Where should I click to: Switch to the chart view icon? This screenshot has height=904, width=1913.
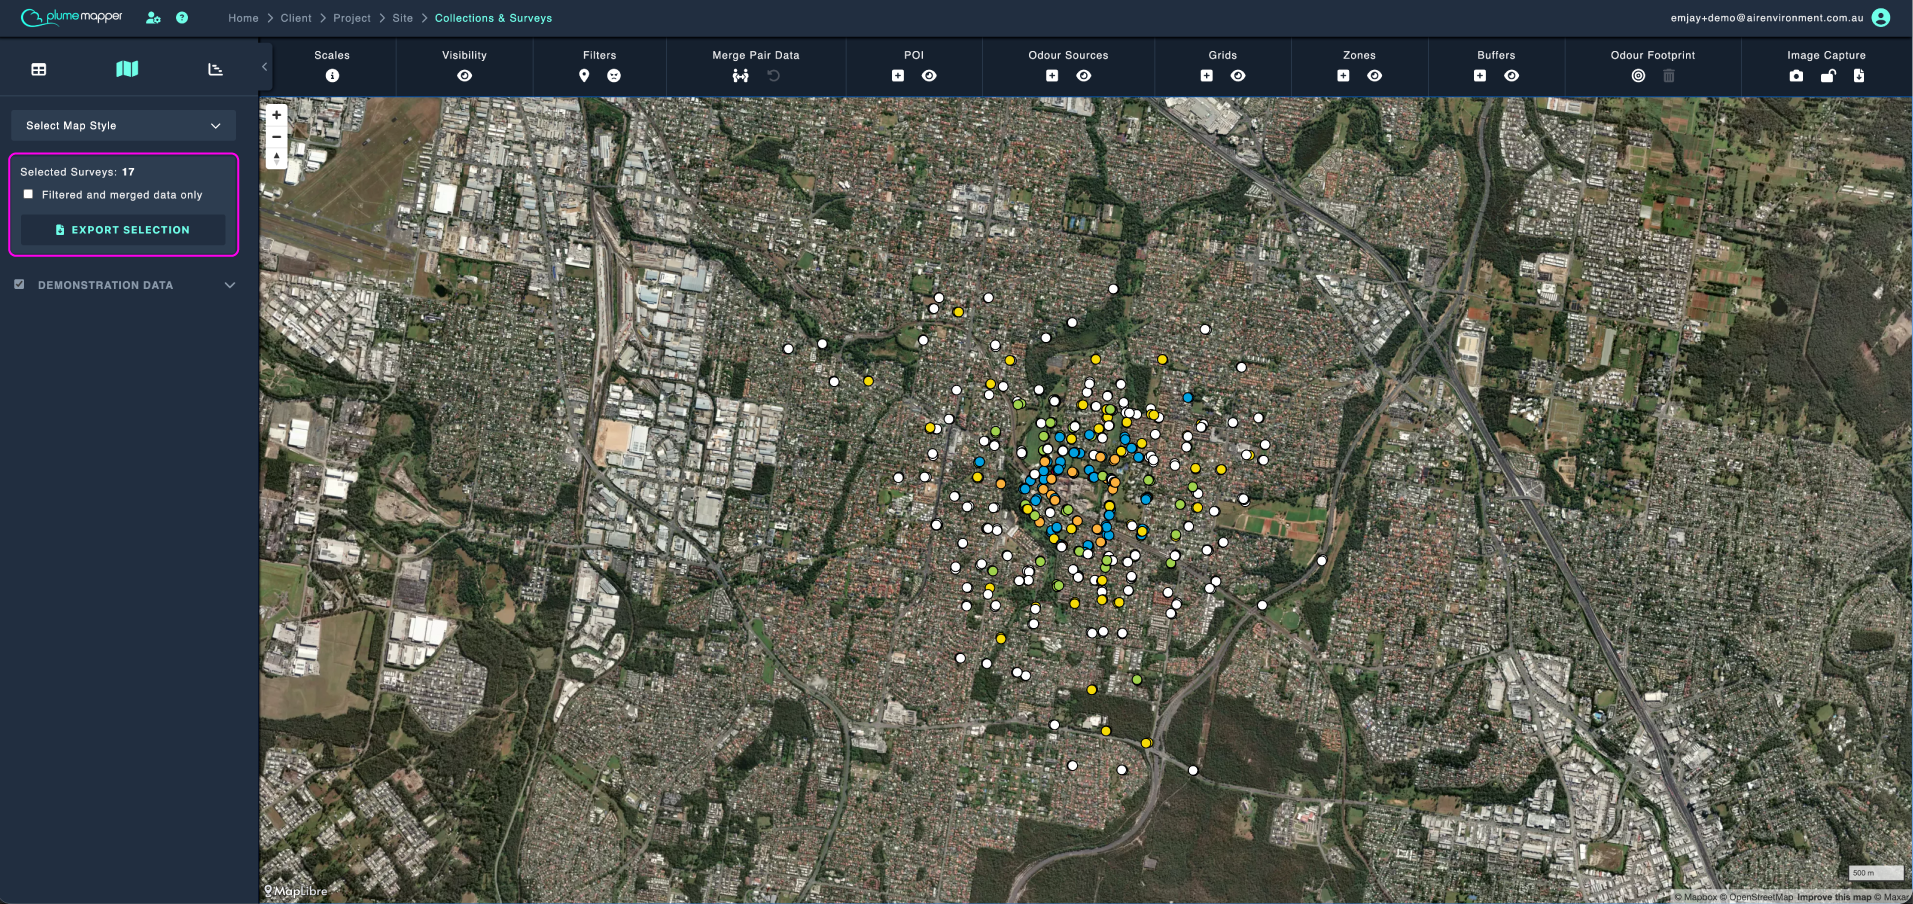click(x=215, y=69)
